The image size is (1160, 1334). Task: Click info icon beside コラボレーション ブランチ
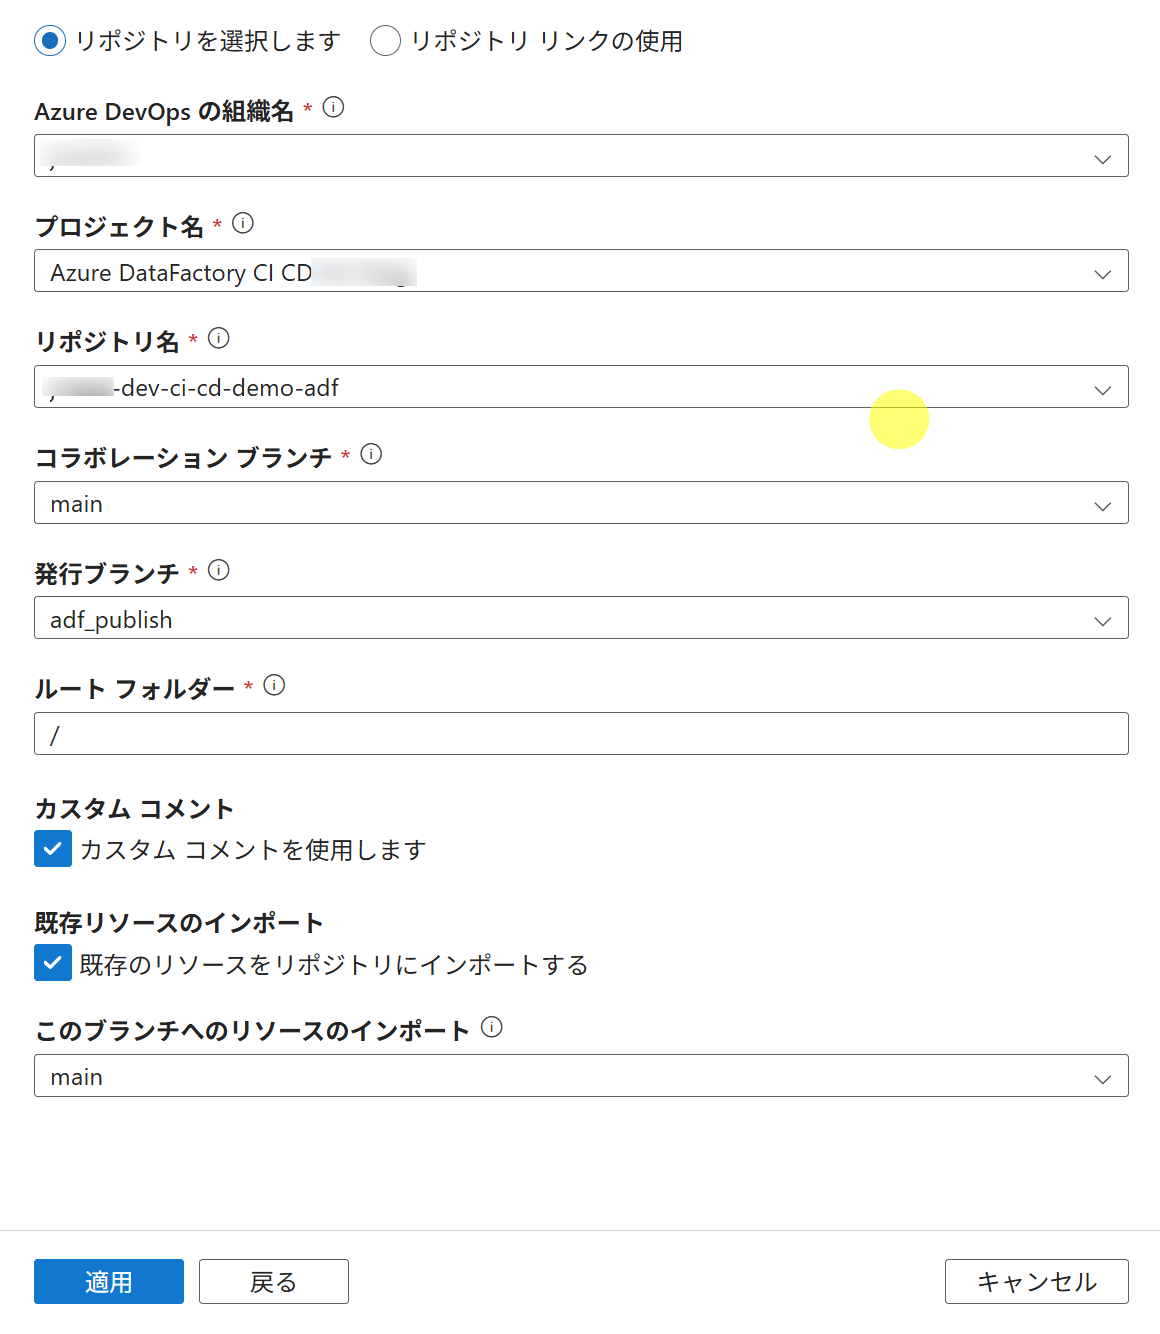tap(371, 454)
